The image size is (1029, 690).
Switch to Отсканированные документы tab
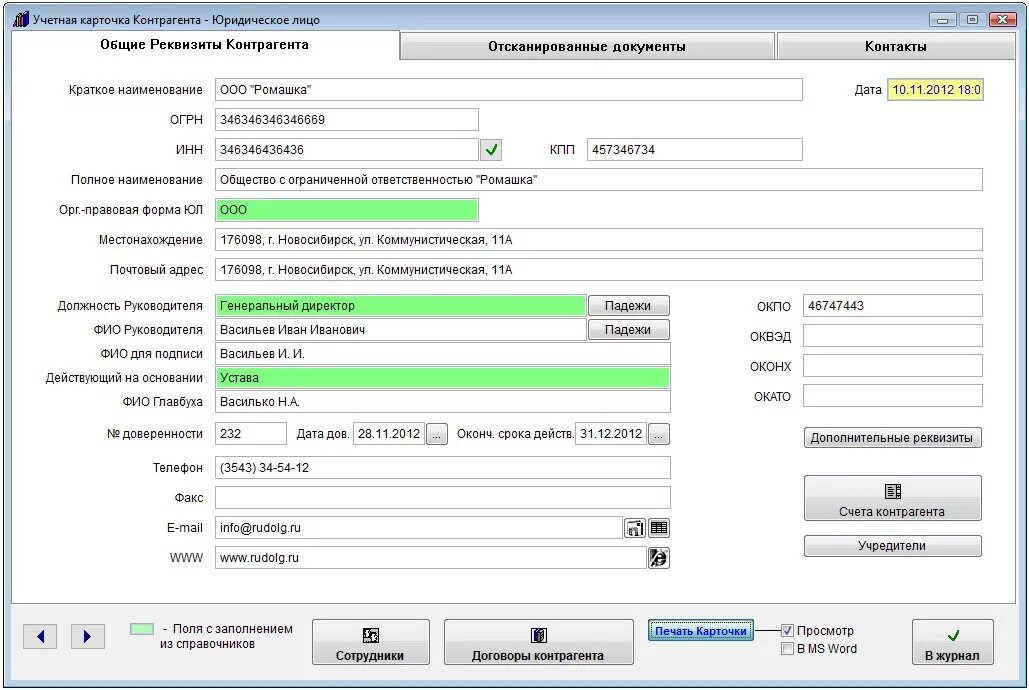coord(587,47)
